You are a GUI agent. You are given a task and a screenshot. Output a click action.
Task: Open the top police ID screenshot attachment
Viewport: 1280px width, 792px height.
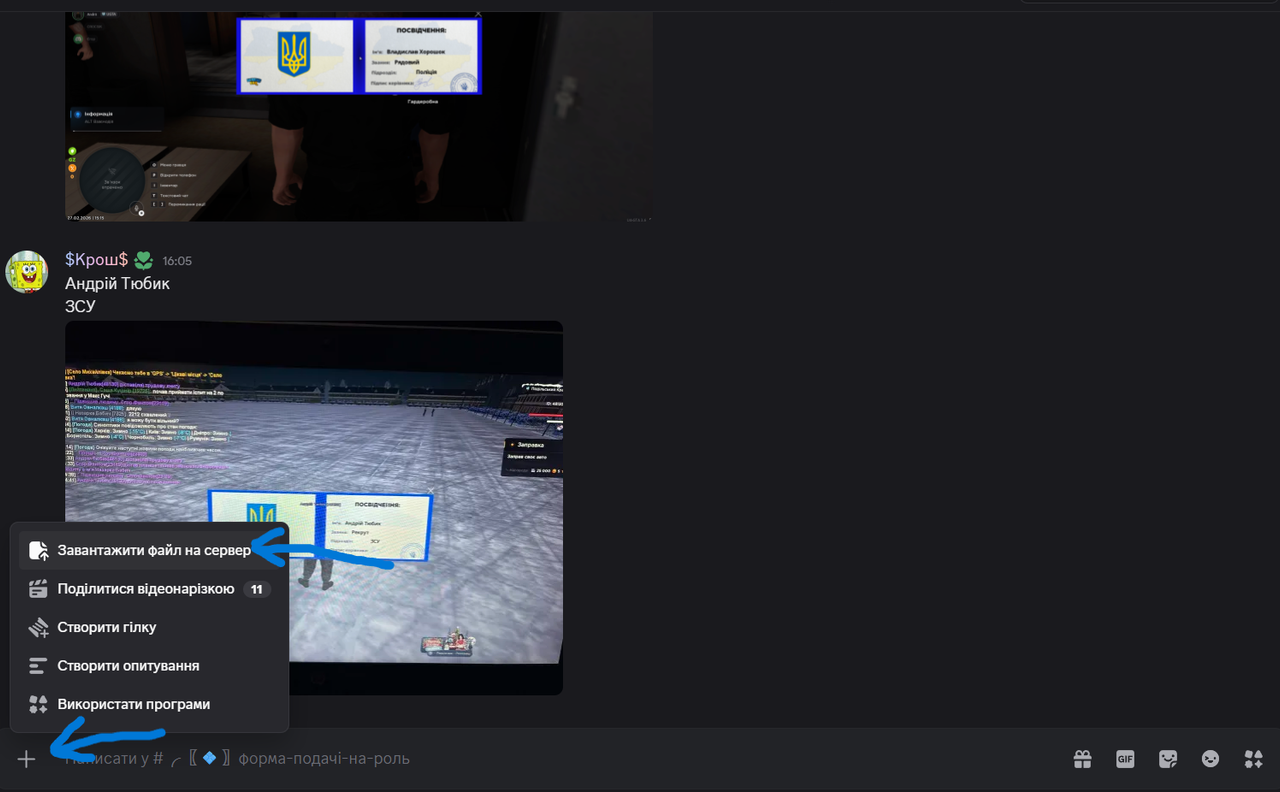click(x=359, y=116)
